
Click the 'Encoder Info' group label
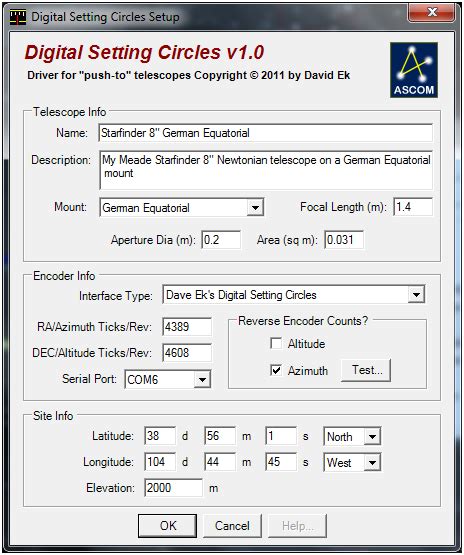pos(64,276)
